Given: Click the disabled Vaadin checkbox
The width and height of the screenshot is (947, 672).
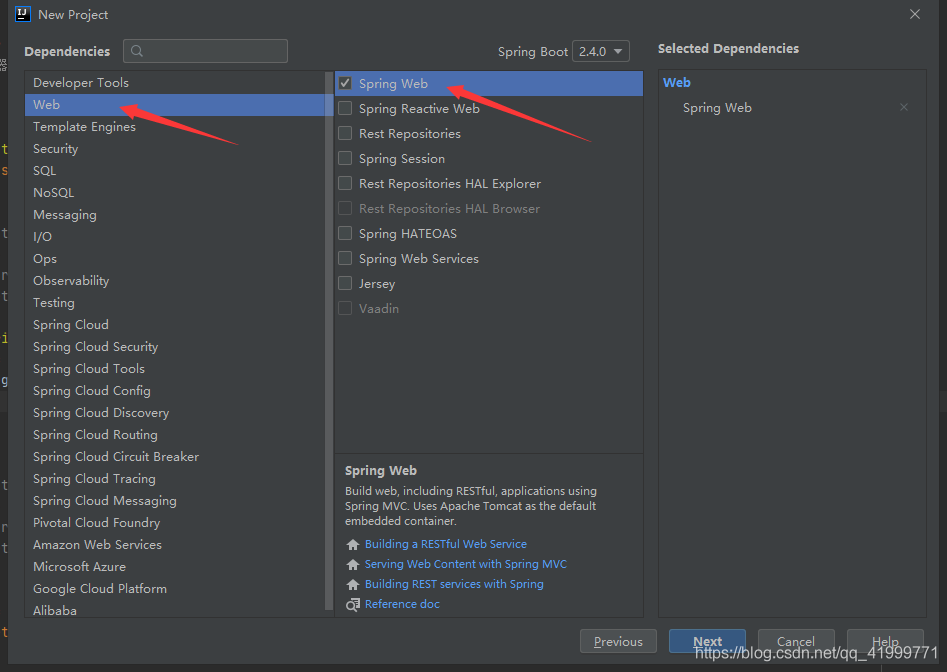Looking at the screenshot, I should (x=345, y=309).
